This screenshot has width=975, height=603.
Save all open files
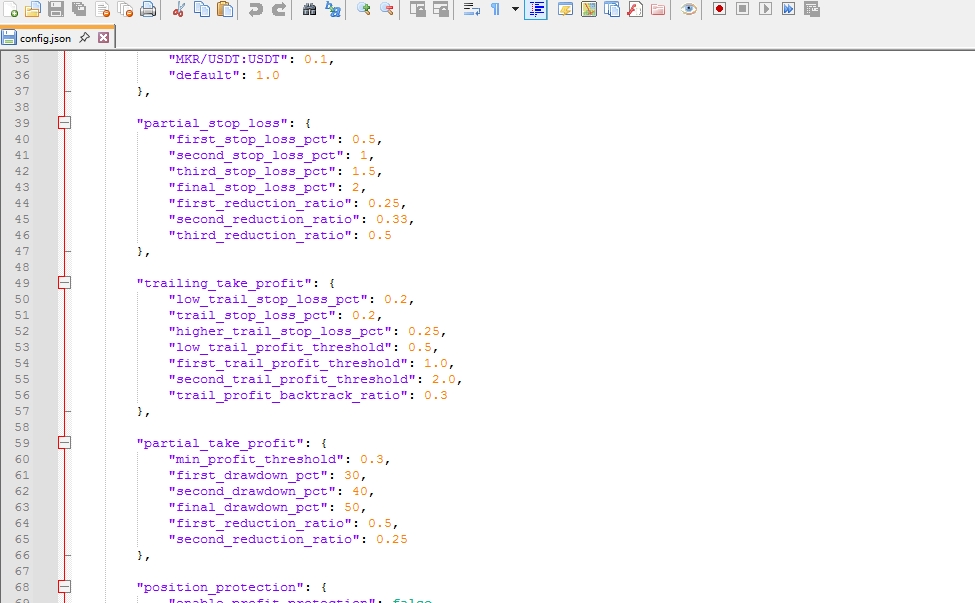point(79,9)
